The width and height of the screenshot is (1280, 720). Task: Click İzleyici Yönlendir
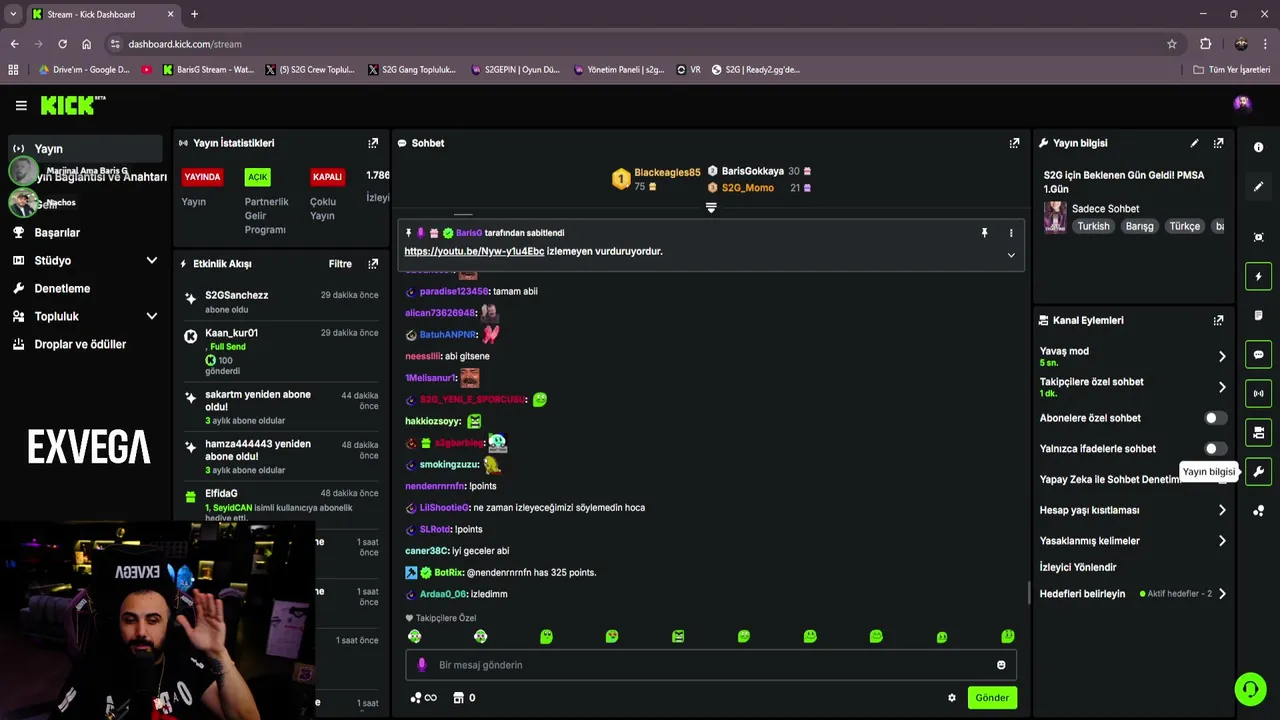pyautogui.click(x=1077, y=567)
